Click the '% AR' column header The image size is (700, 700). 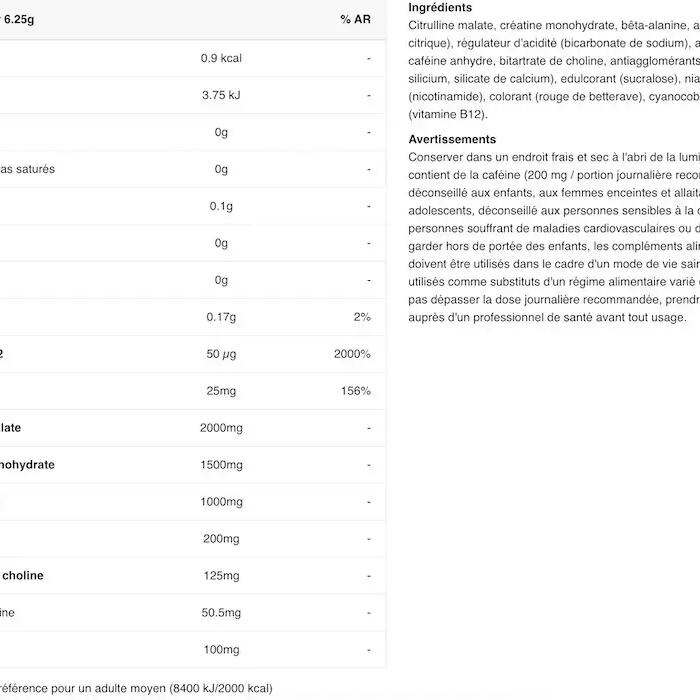(355, 20)
